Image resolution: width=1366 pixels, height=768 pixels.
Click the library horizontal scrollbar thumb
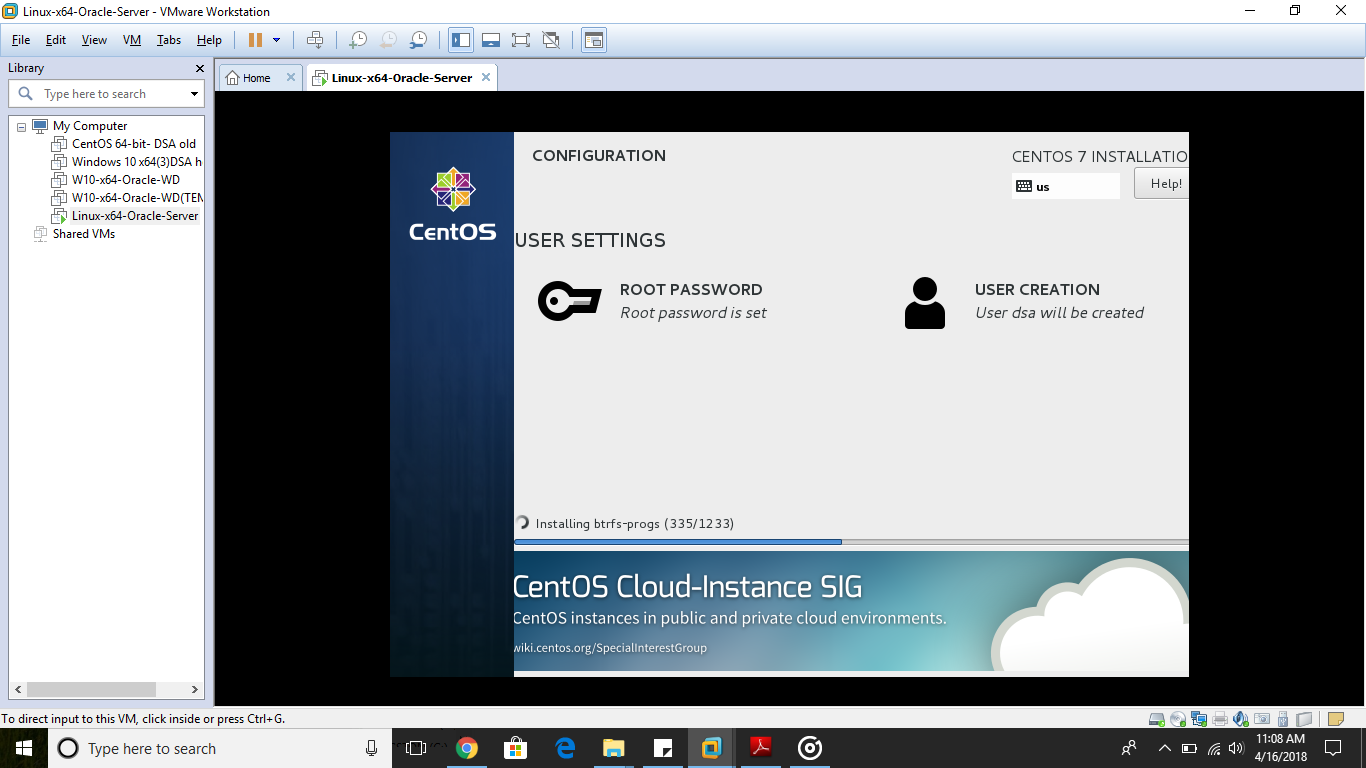tap(91, 690)
